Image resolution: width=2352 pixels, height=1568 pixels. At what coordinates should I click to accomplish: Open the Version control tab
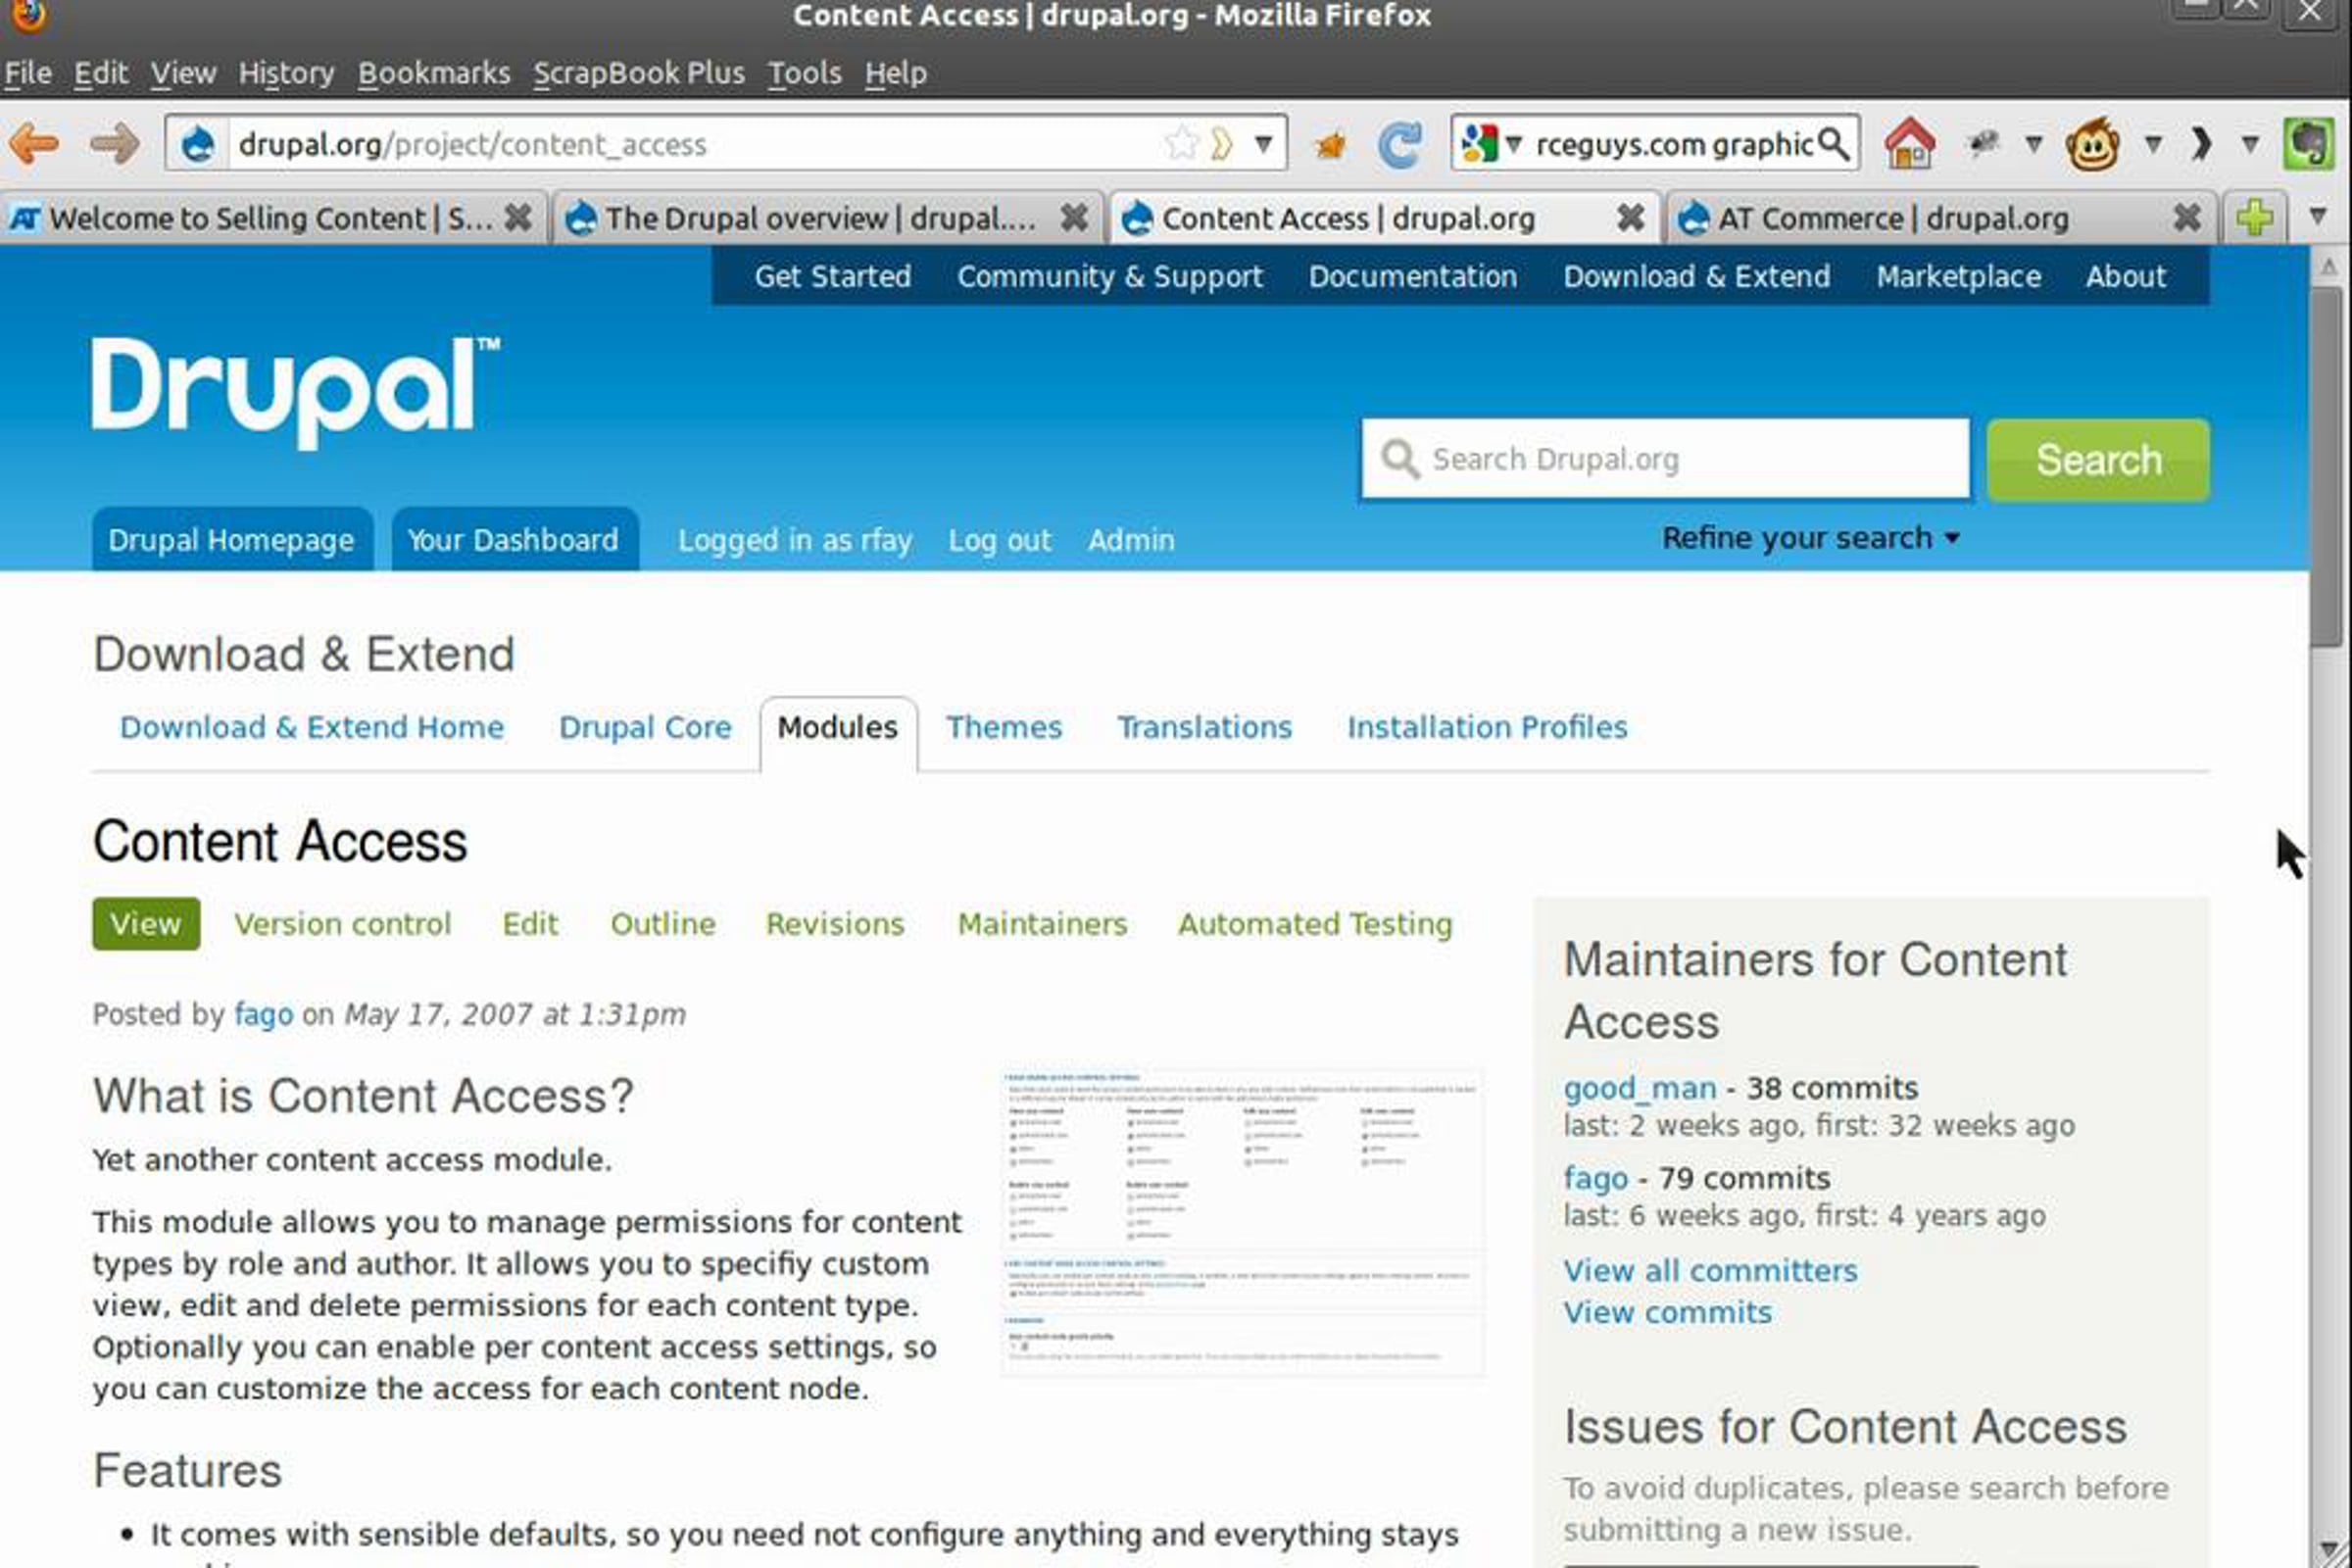[x=343, y=924]
